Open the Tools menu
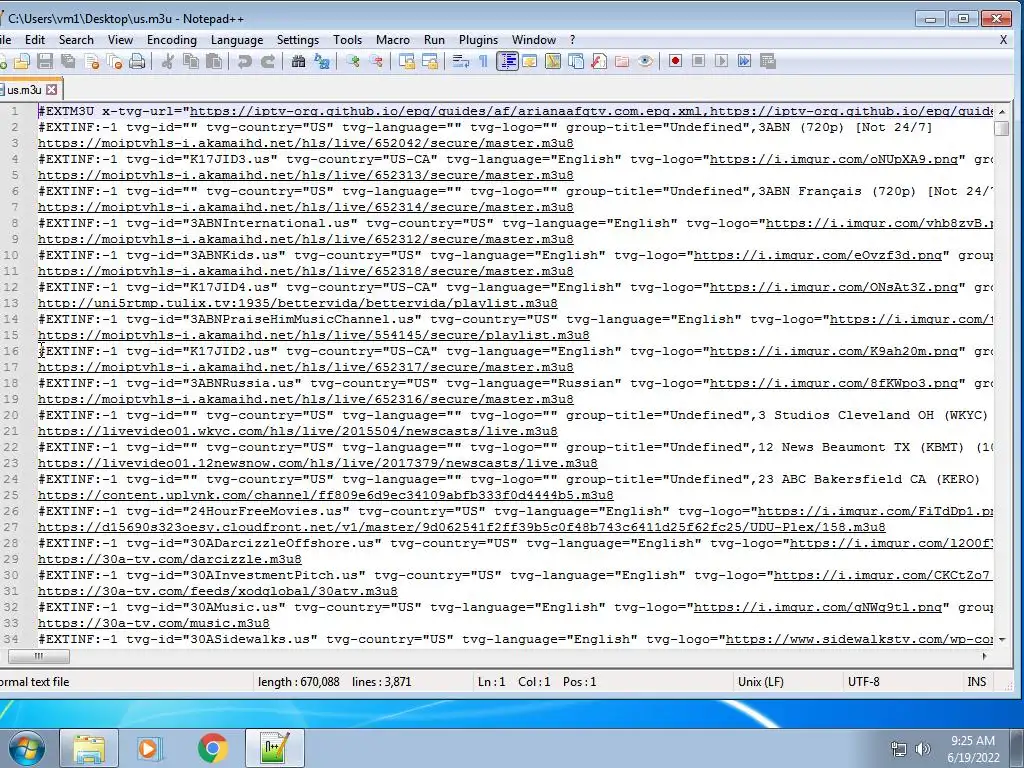 click(347, 40)
